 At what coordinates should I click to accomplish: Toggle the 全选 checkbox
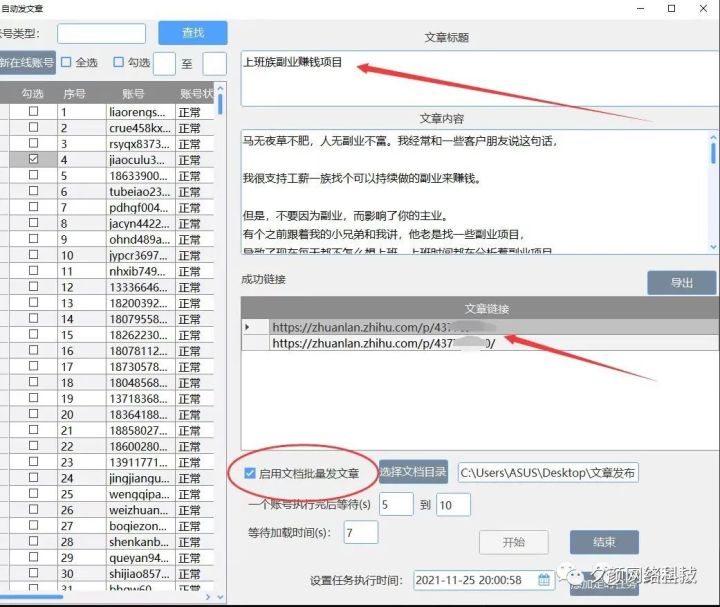pyautogui.click(x=66, y=62)
